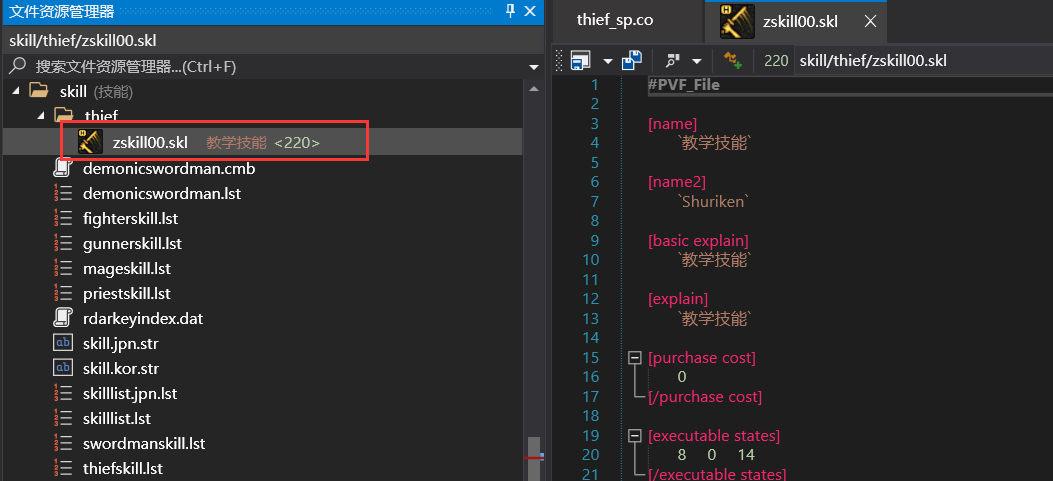Click the zskill00.skl skill icon in tree
Viewport: 1053px width, 481px height.
90,142
